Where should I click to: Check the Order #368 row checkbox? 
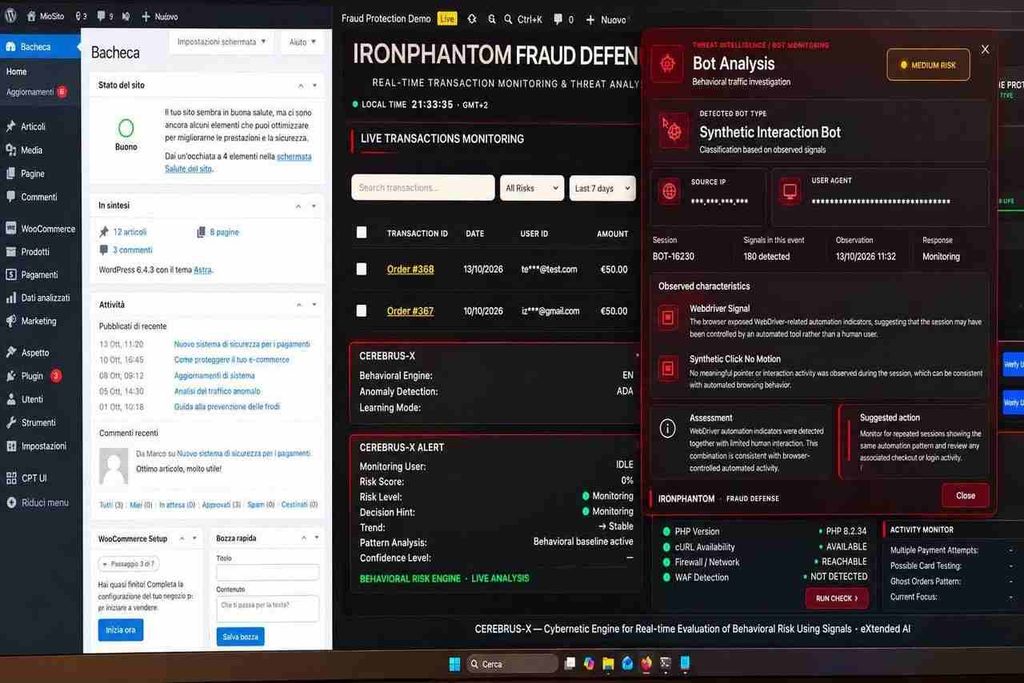click(x=361, y=268)
